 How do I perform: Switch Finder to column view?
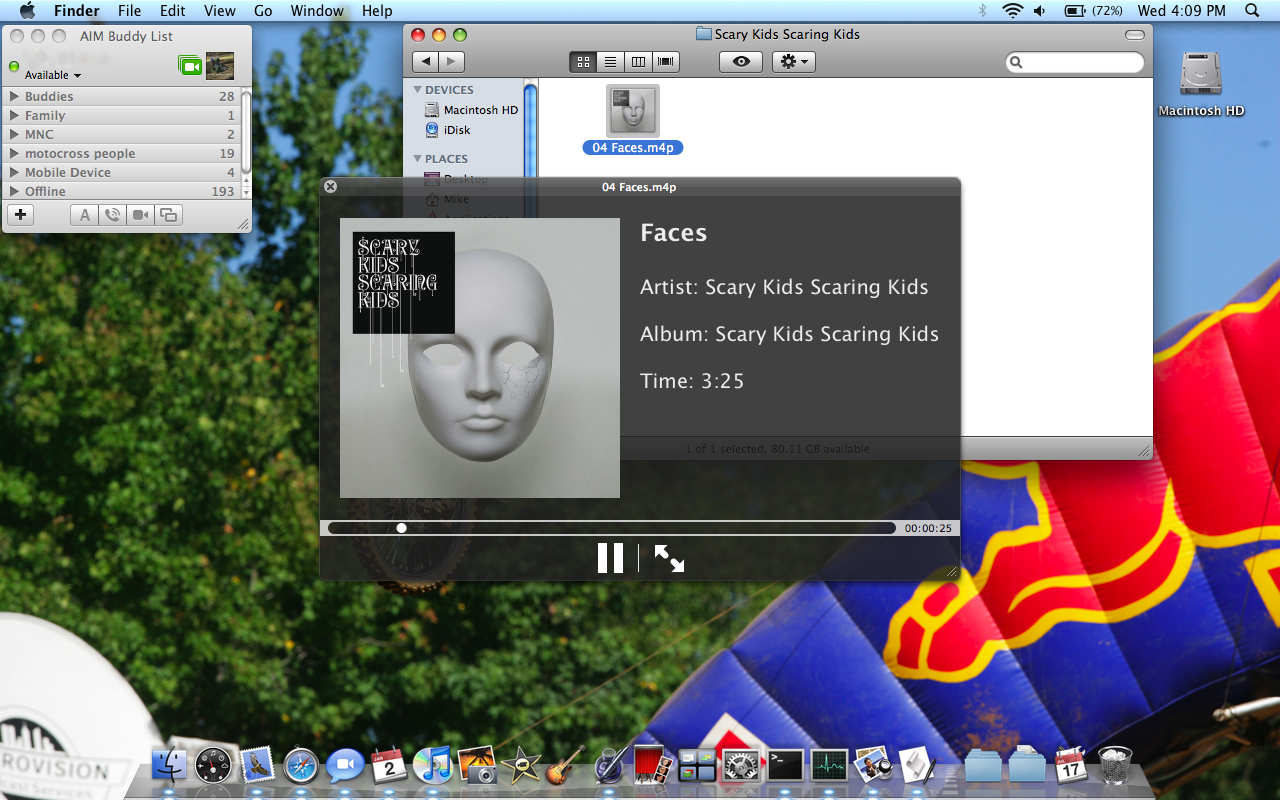638,62
